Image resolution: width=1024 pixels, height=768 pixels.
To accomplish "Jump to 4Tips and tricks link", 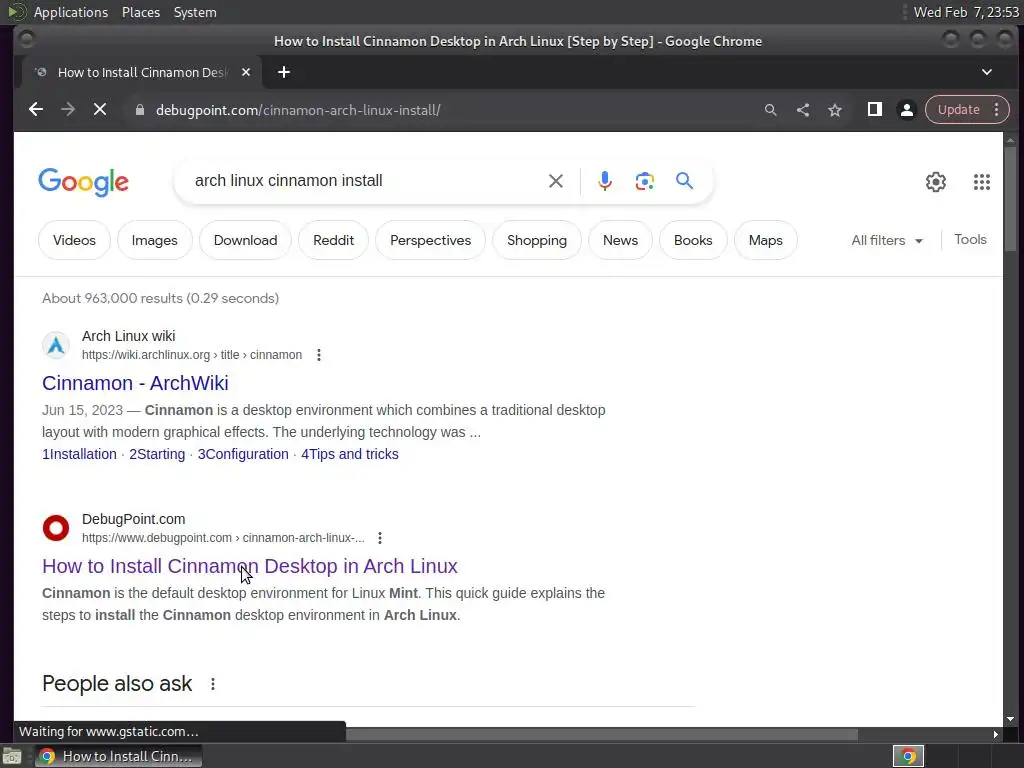I will 349,454.
